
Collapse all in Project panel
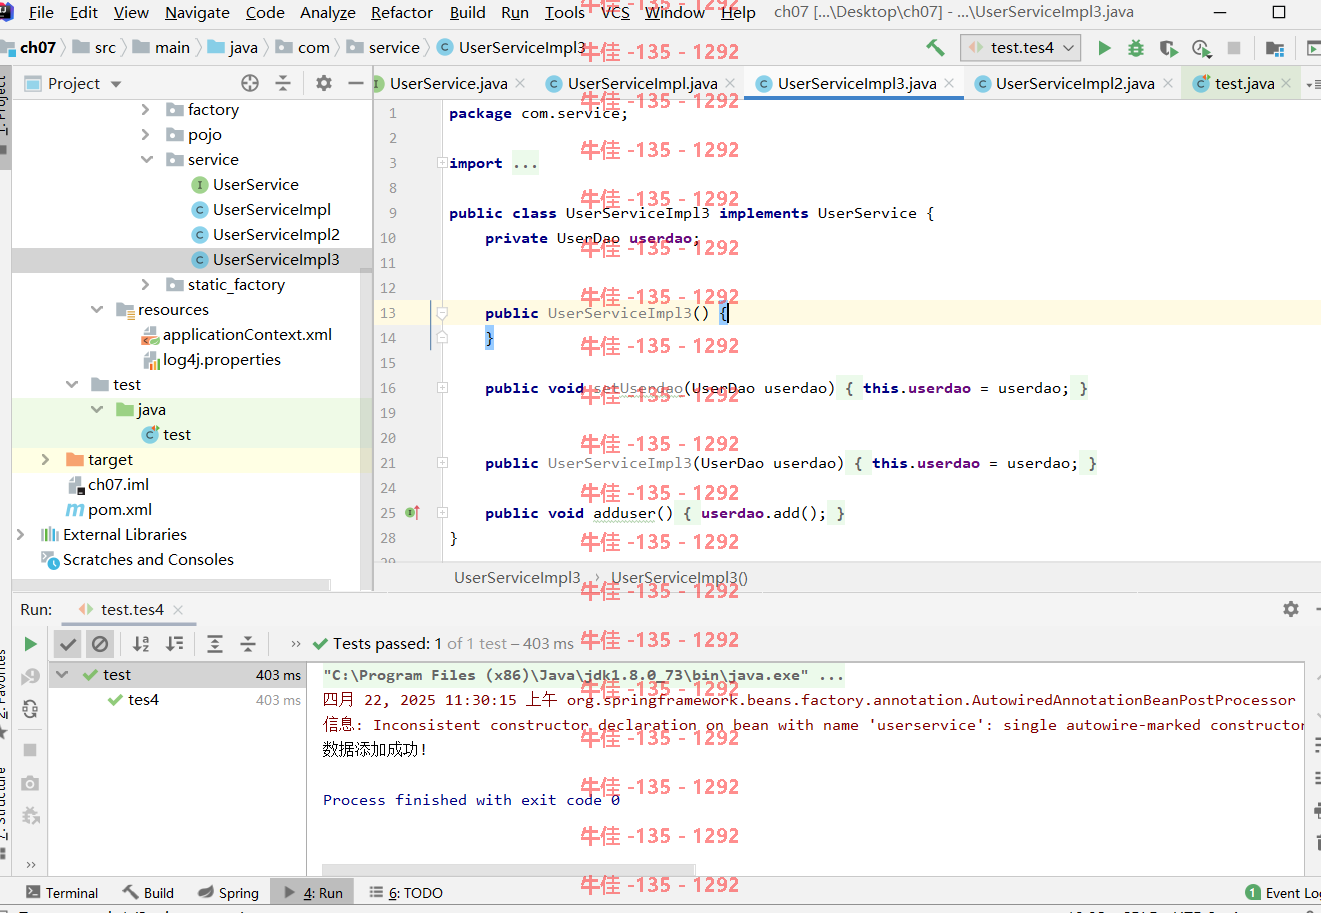[x=283, y=83]
